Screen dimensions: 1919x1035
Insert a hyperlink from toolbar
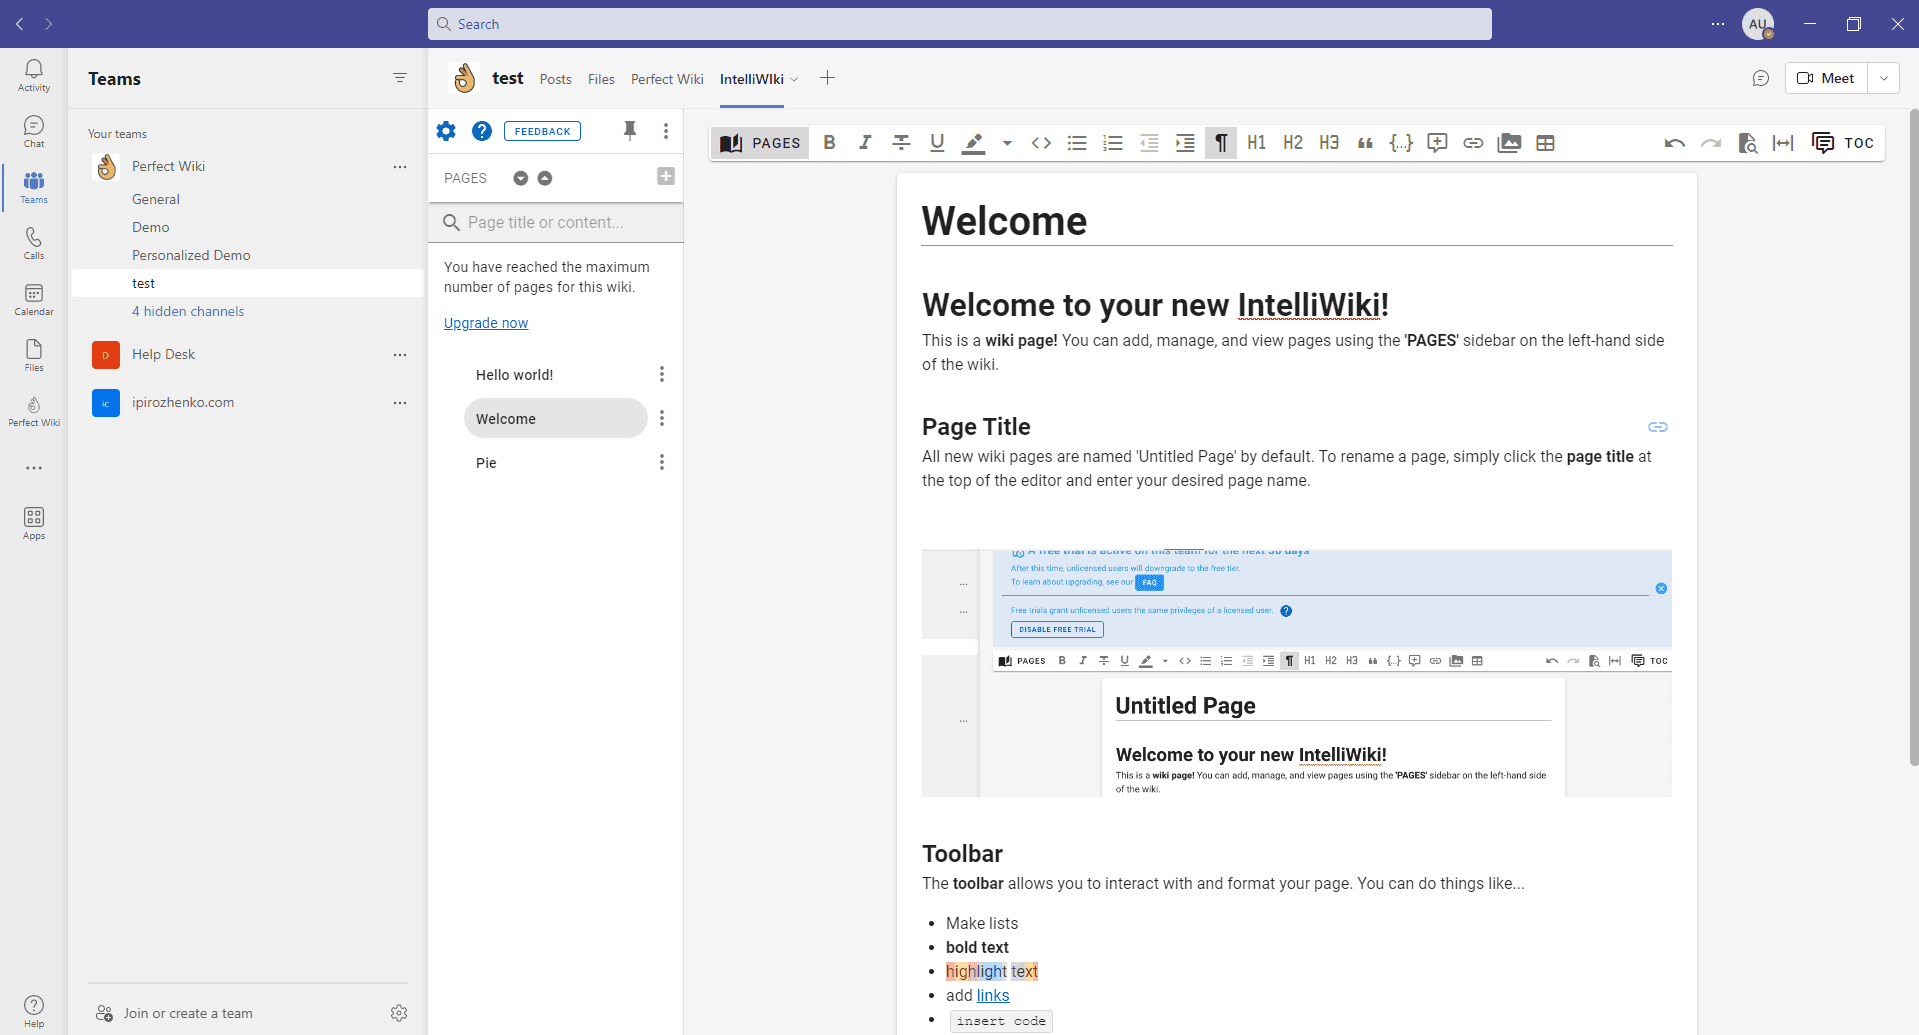coord(1473,143)
